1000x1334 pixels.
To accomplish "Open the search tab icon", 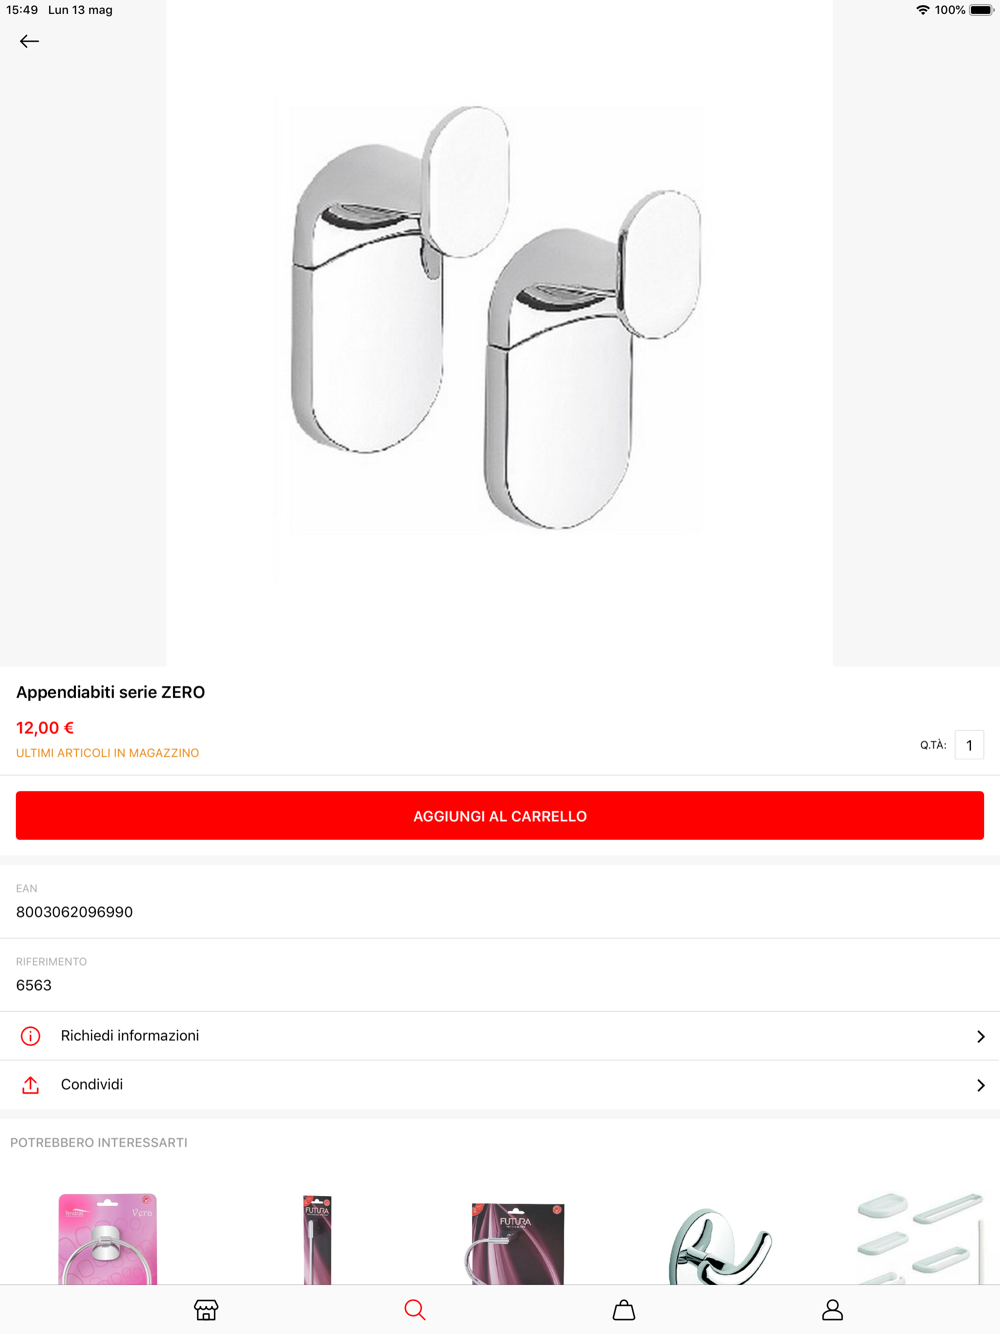I will [x=415, y=1309].
